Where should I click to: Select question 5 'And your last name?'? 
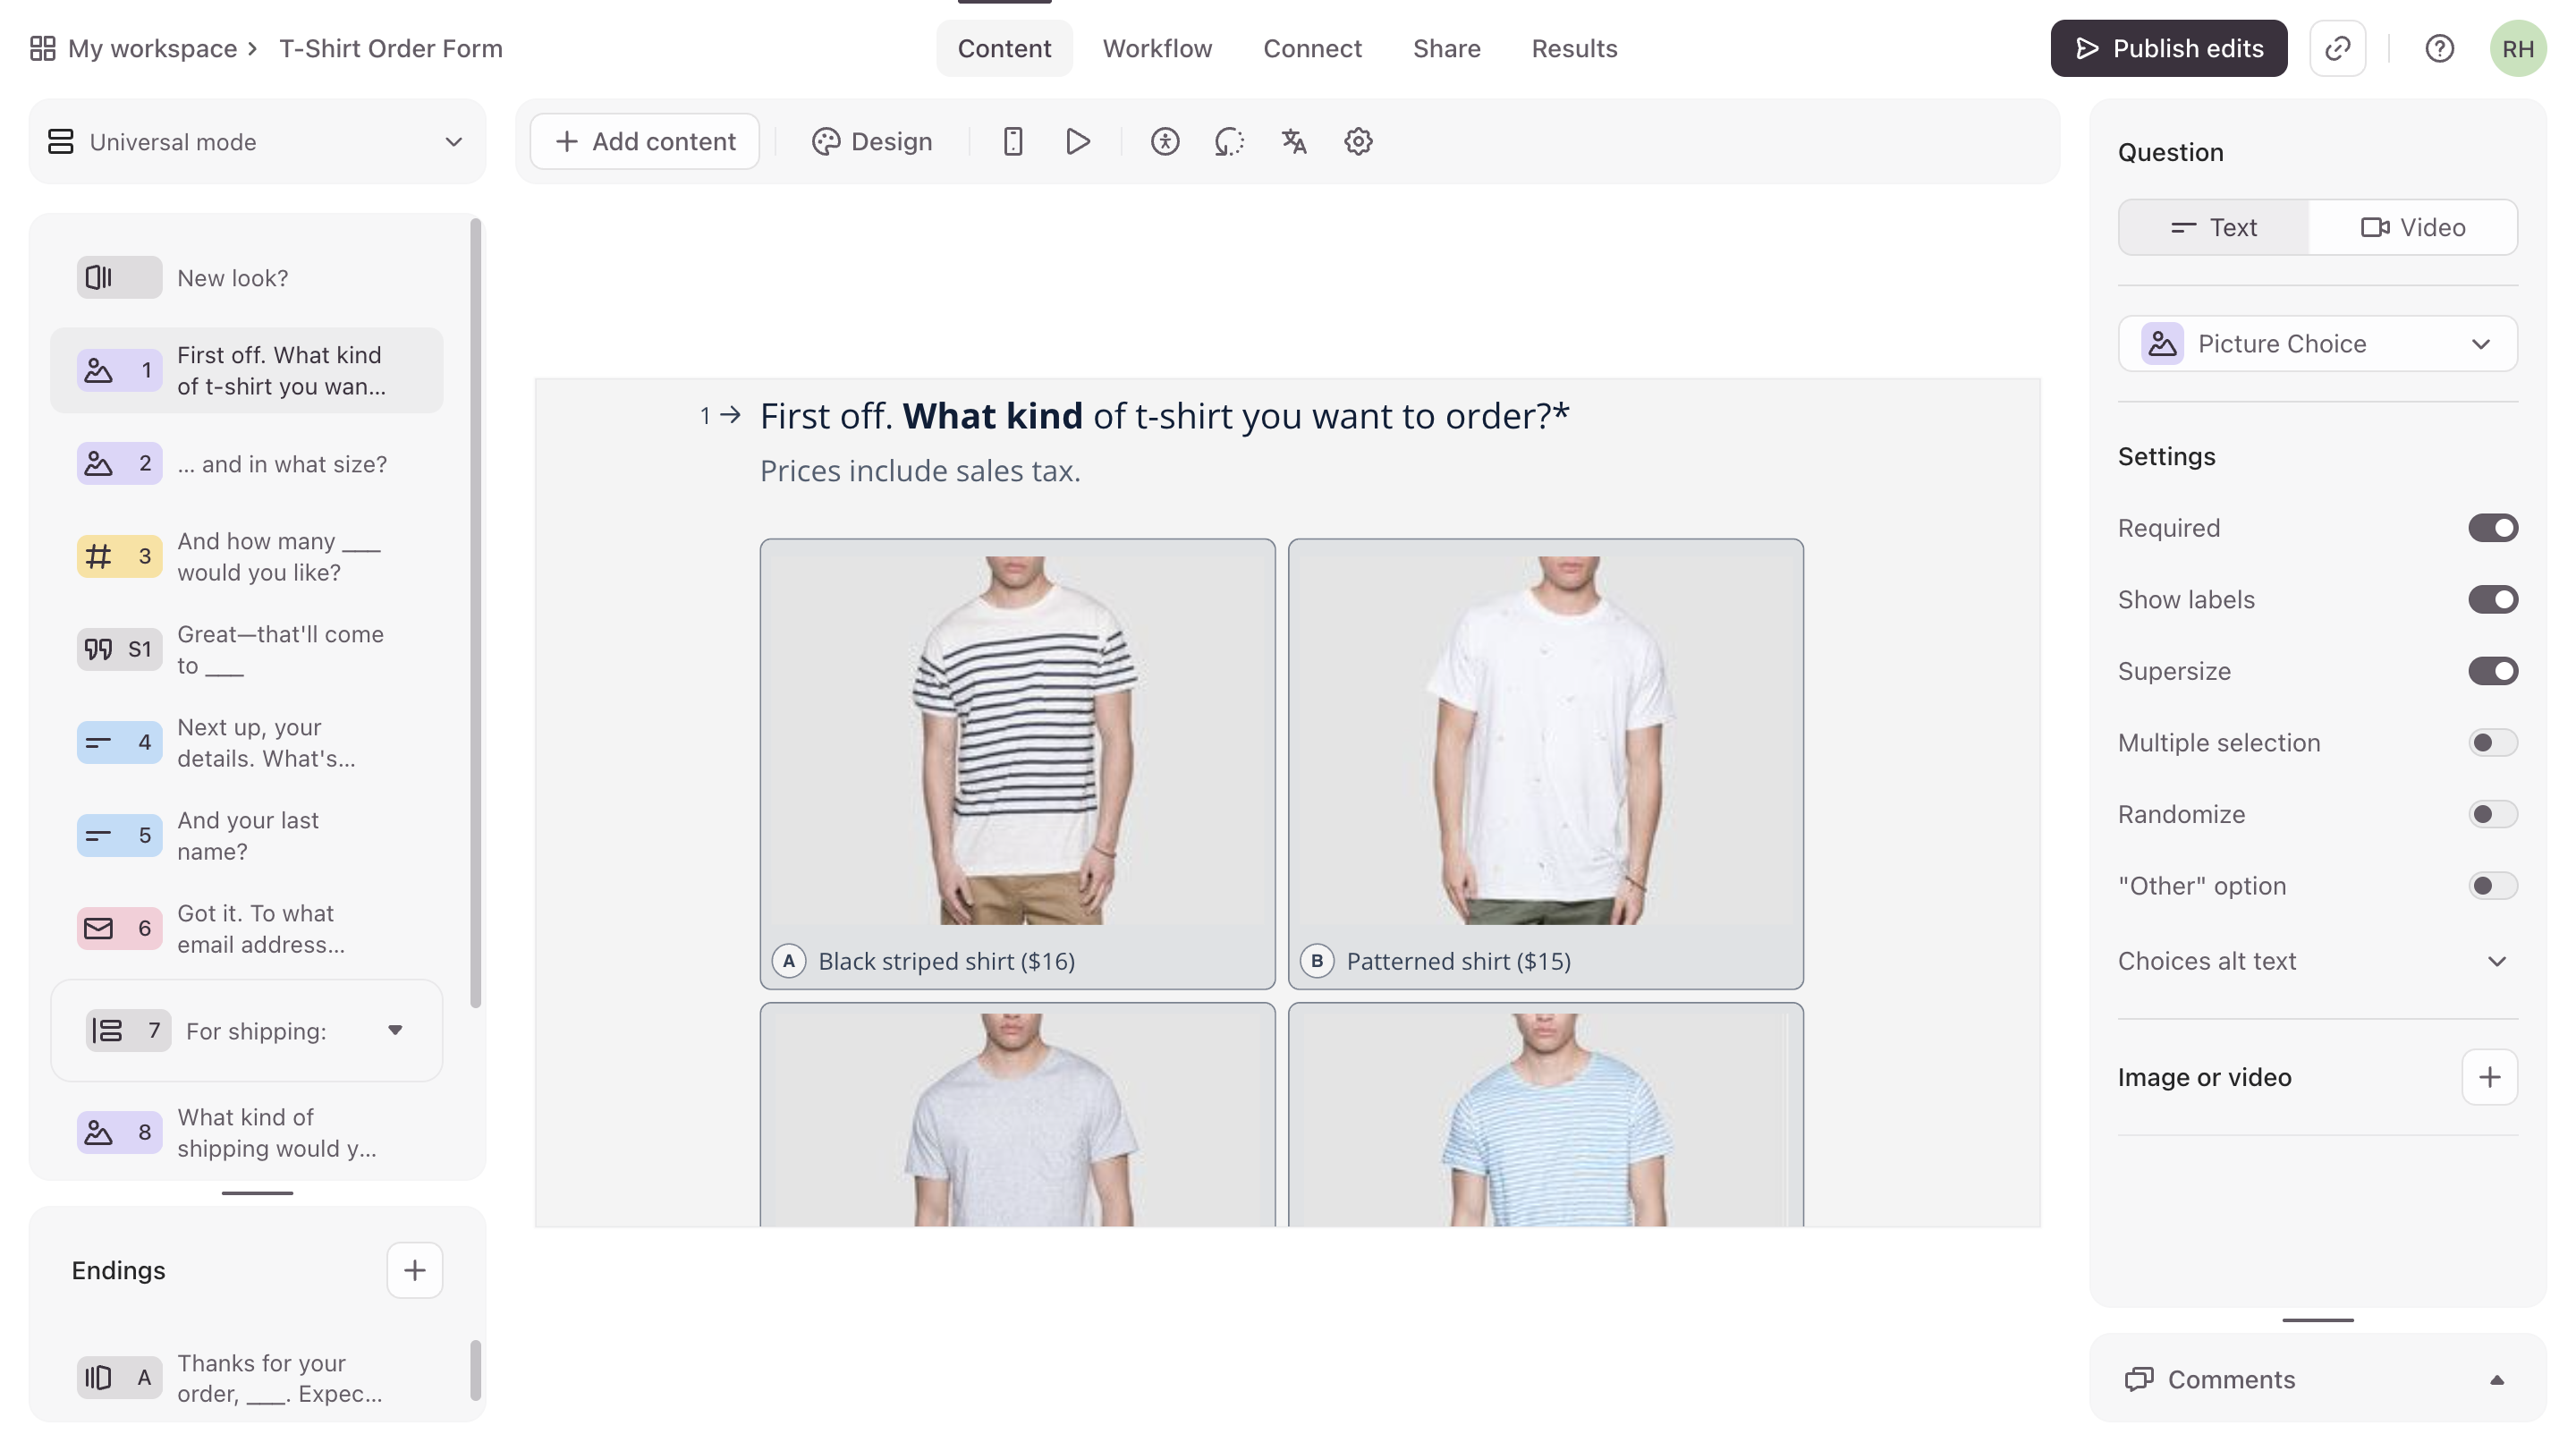coord(246,835)
